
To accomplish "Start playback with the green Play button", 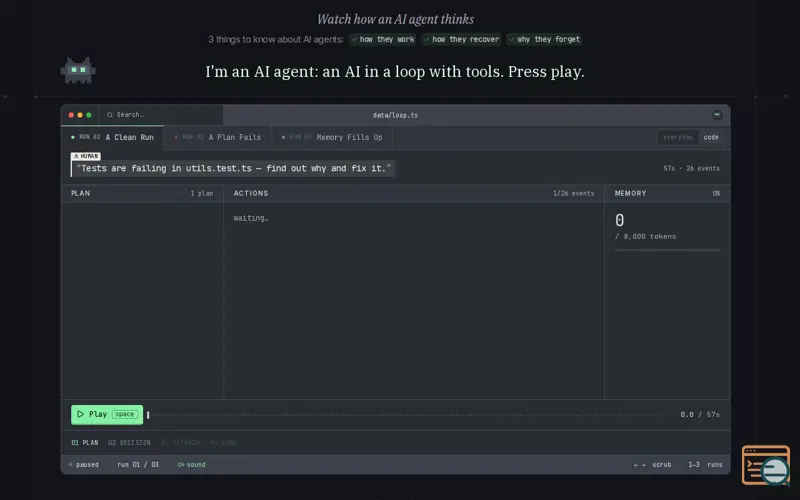I will [107, 414].
